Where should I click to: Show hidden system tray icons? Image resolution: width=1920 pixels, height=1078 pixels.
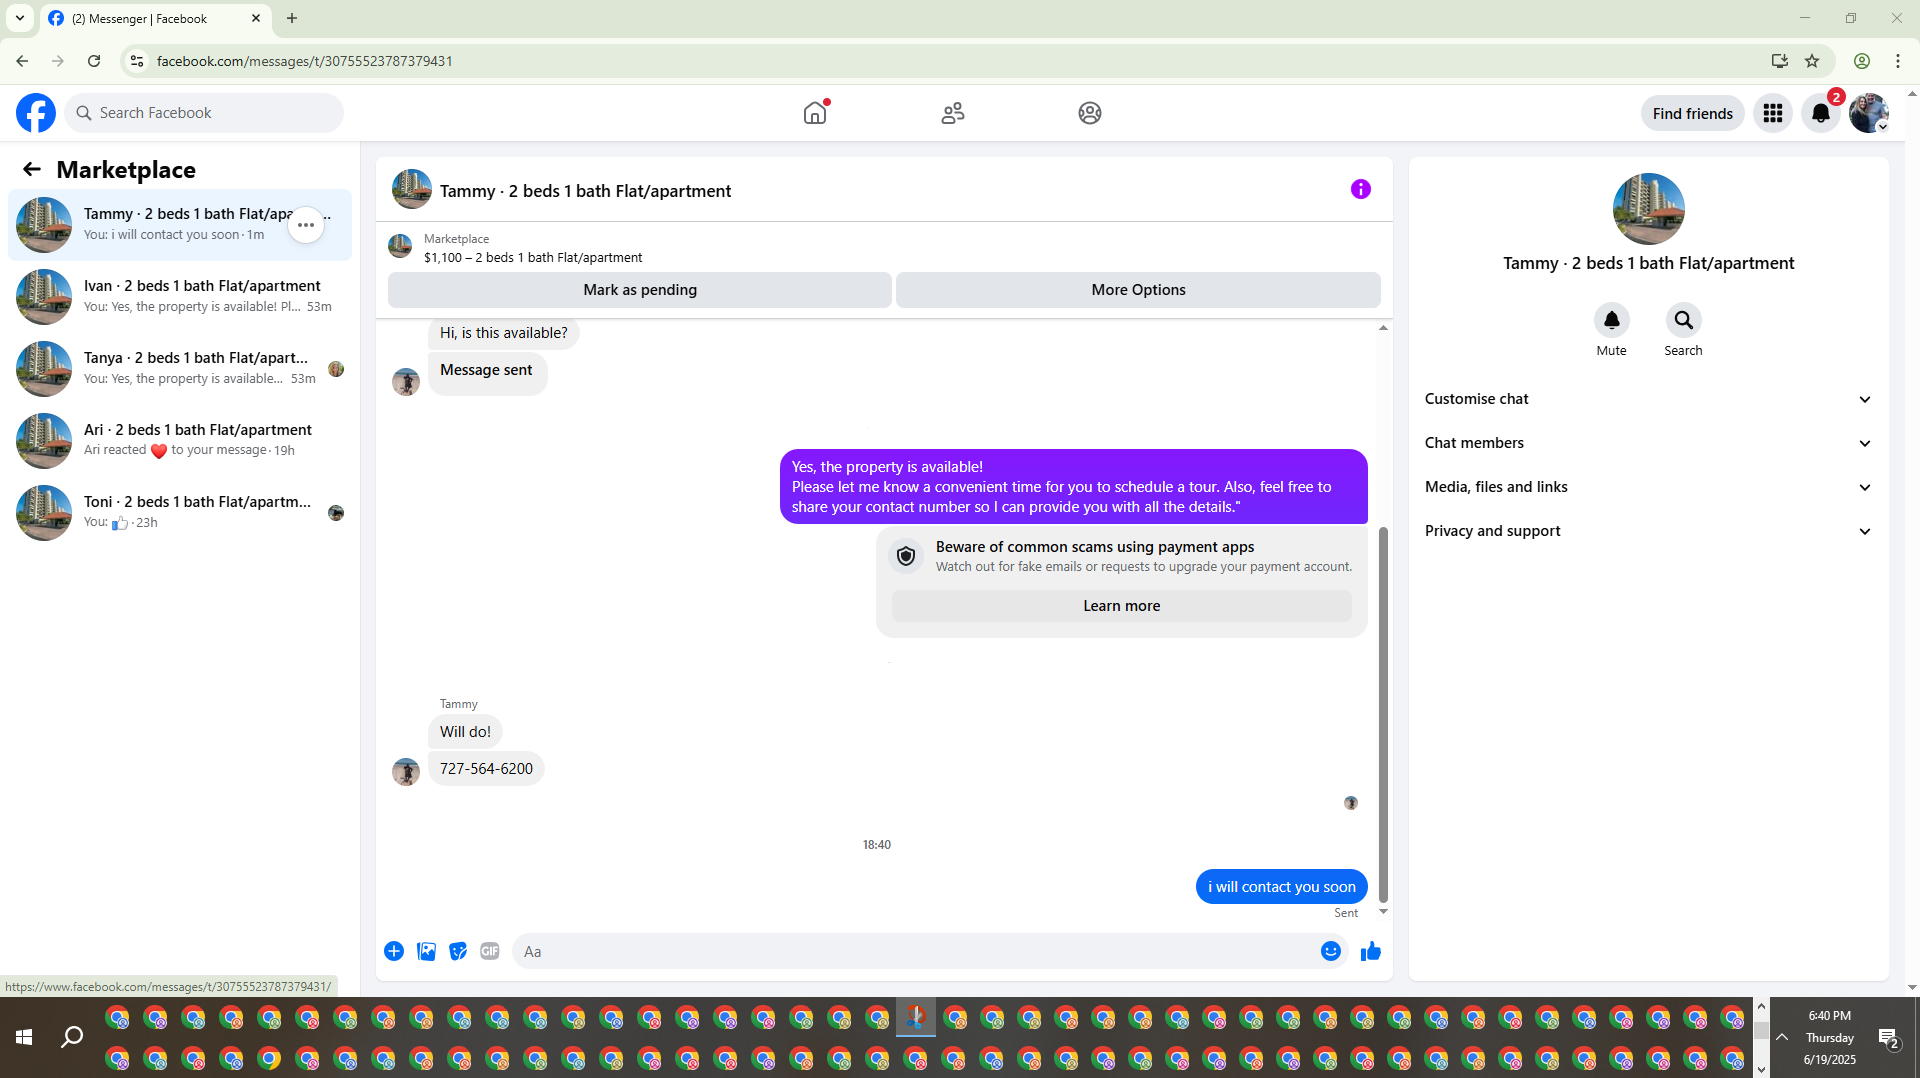click(x=1782, y=1037)
